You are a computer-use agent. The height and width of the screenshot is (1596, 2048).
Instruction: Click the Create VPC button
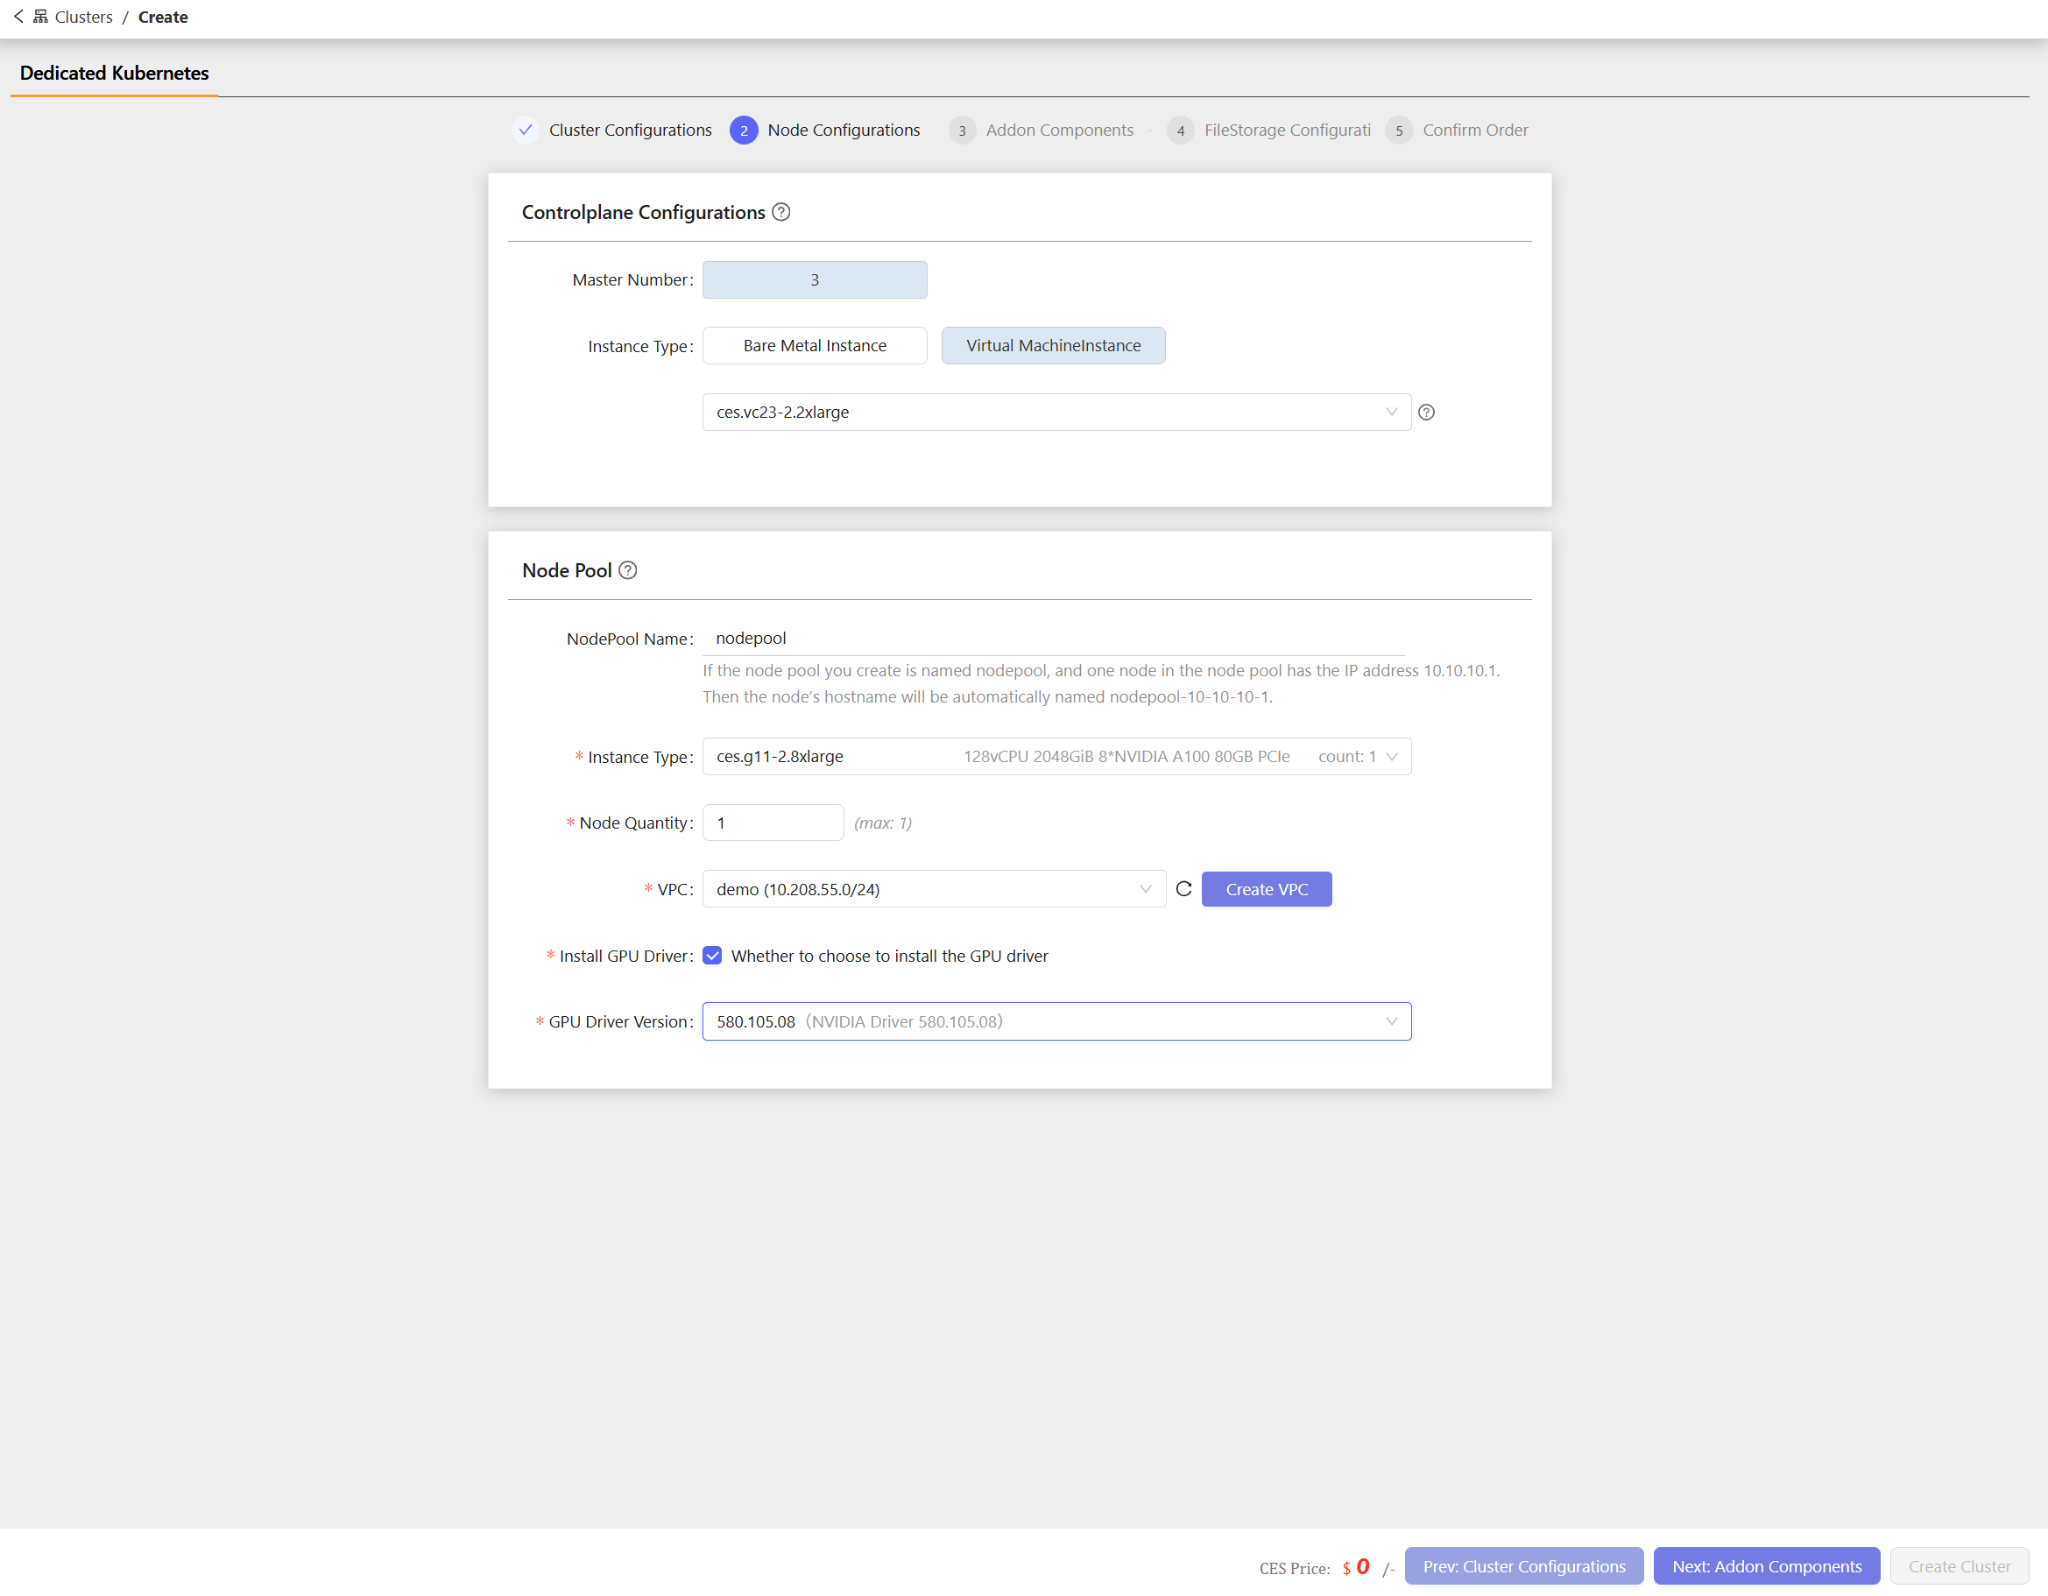(1267, 889)
